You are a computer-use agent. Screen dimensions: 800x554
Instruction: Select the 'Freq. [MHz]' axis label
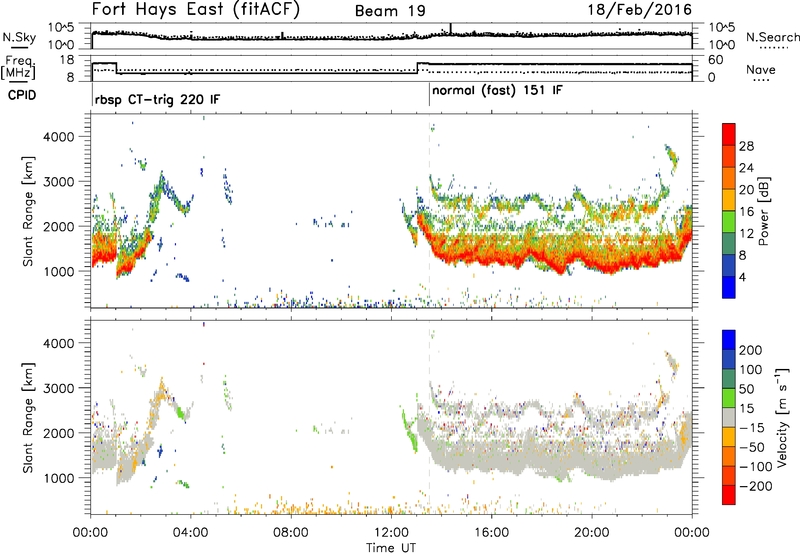[18, 67]
